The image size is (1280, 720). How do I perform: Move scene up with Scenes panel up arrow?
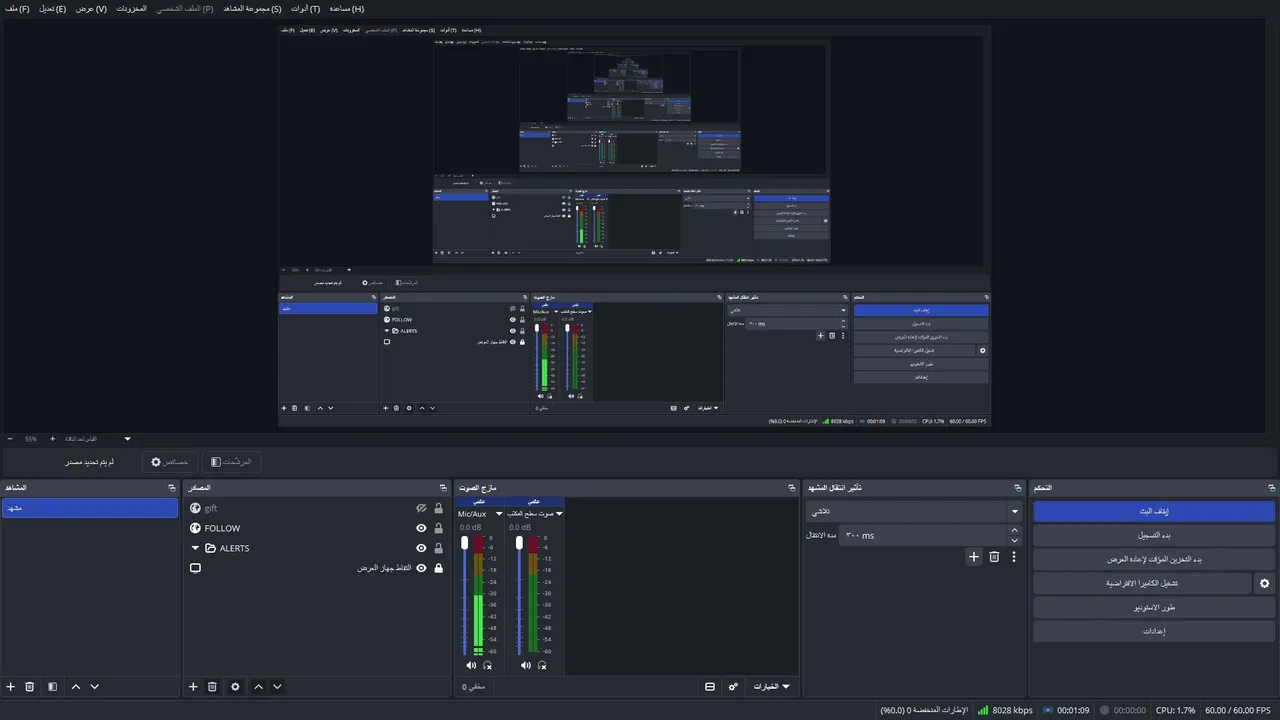click(76, 687)
